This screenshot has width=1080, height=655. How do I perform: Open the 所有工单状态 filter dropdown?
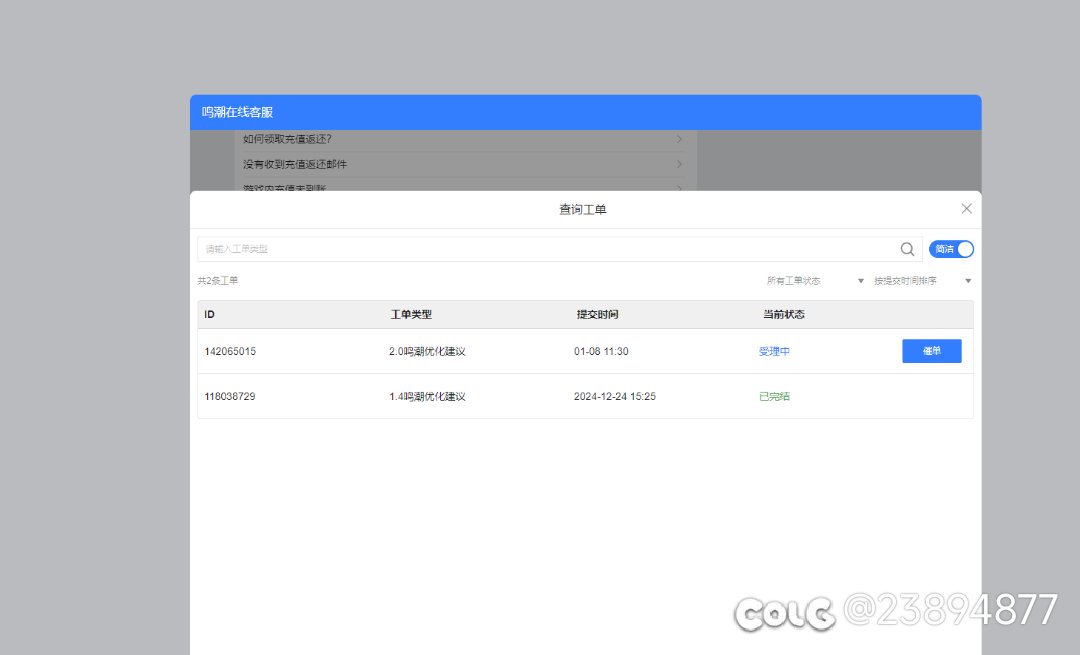(815, 281)
